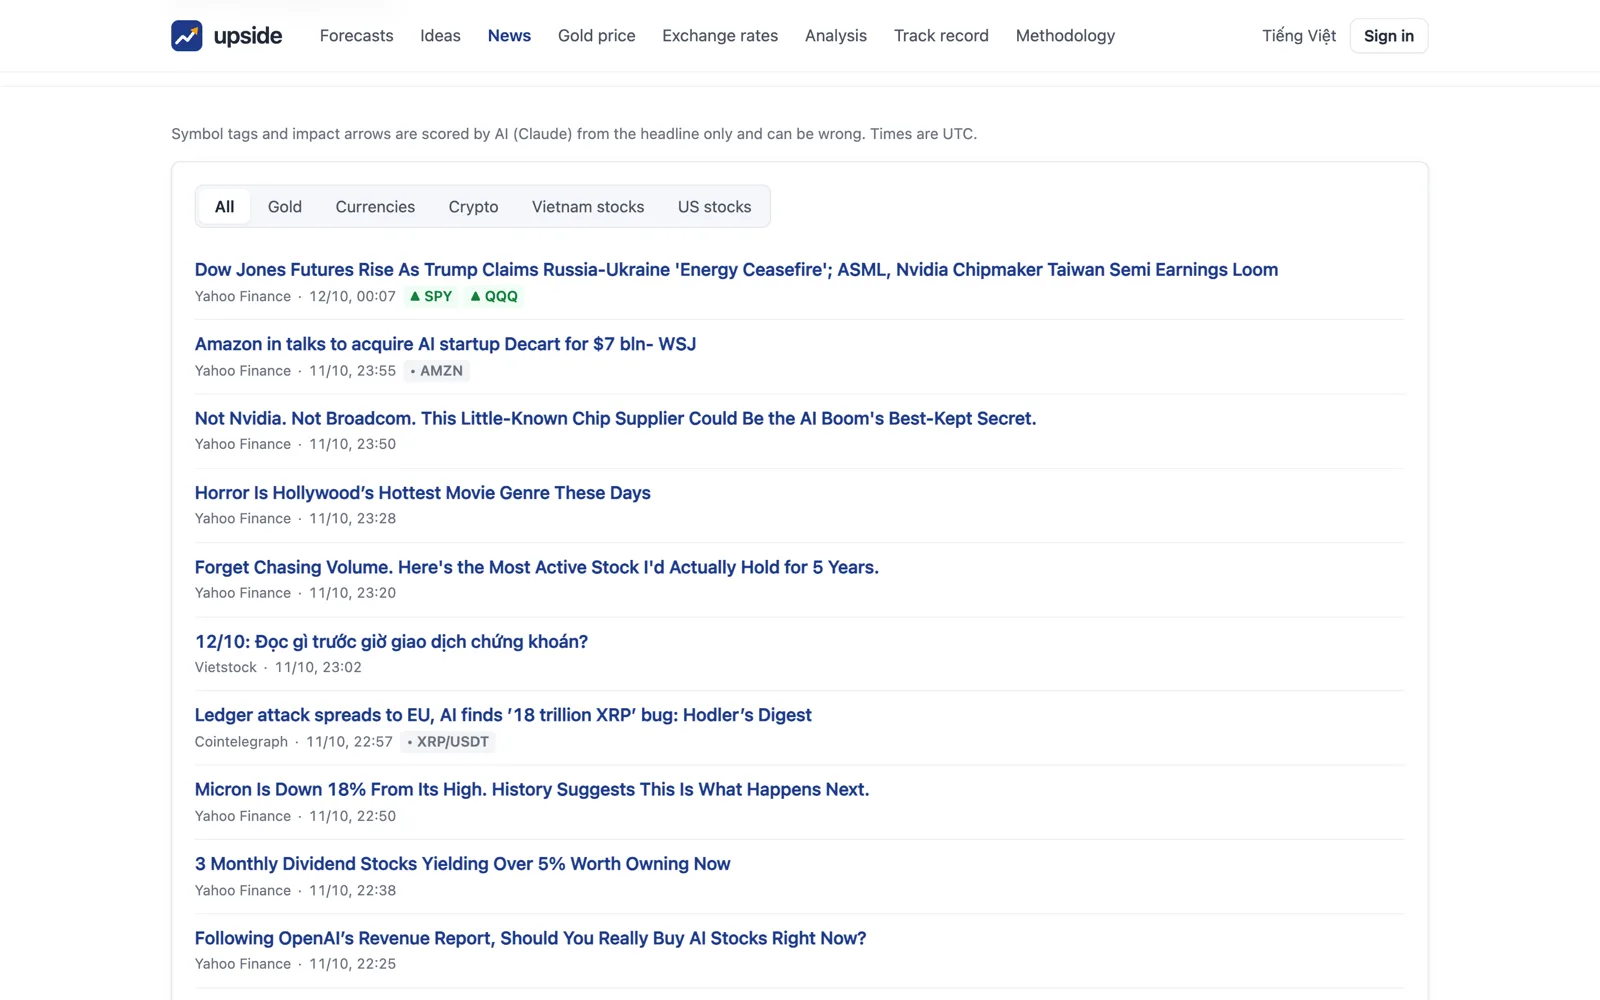
Task: Open the Forecasts nav item
Action: pyautogui.click(x=357, y=36)
